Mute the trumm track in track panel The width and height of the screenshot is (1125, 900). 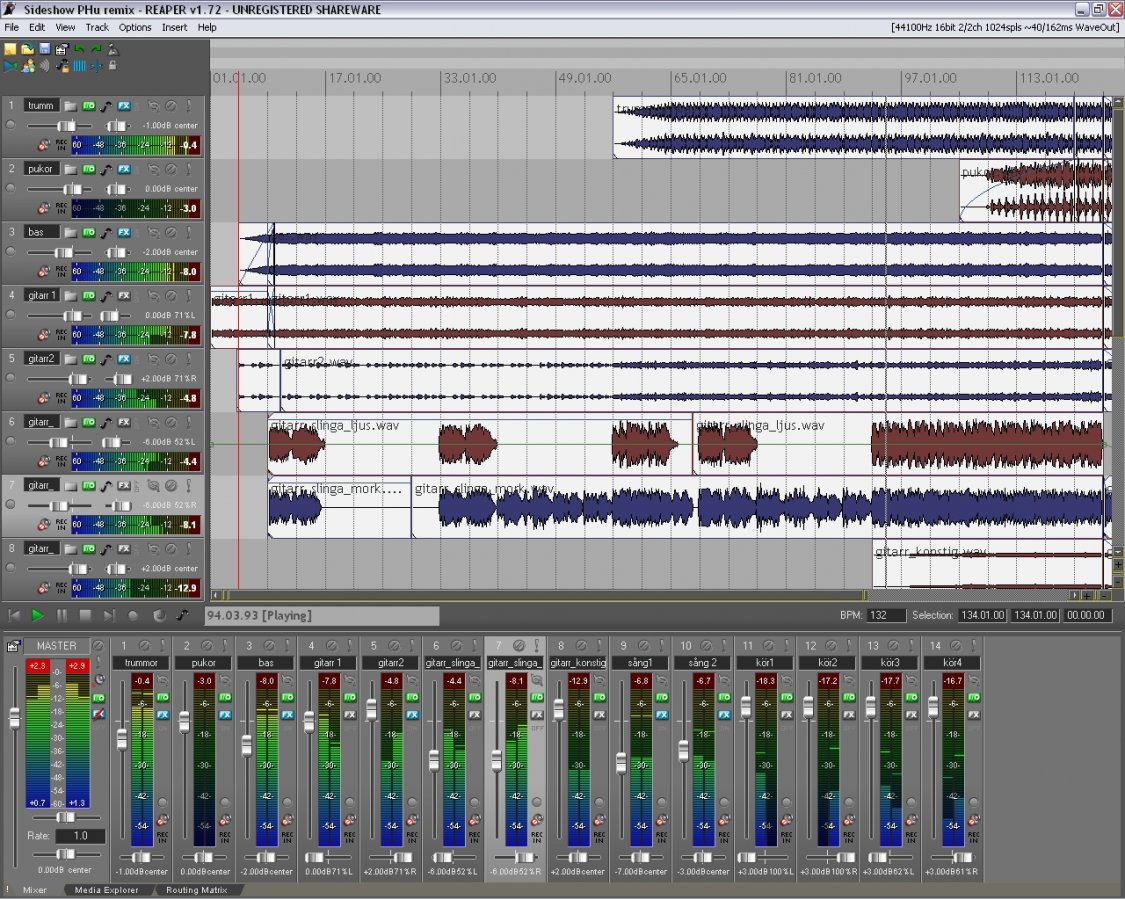(171, 105)
